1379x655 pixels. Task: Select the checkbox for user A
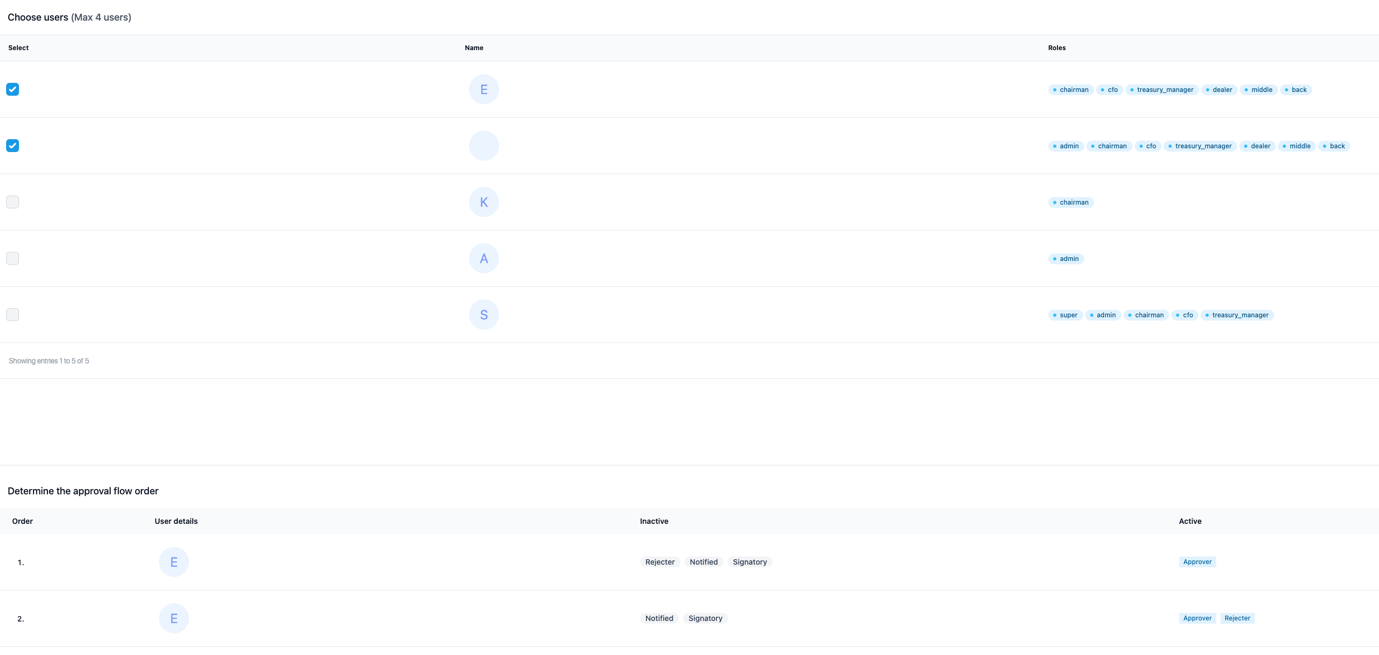(x=12, y=257)
